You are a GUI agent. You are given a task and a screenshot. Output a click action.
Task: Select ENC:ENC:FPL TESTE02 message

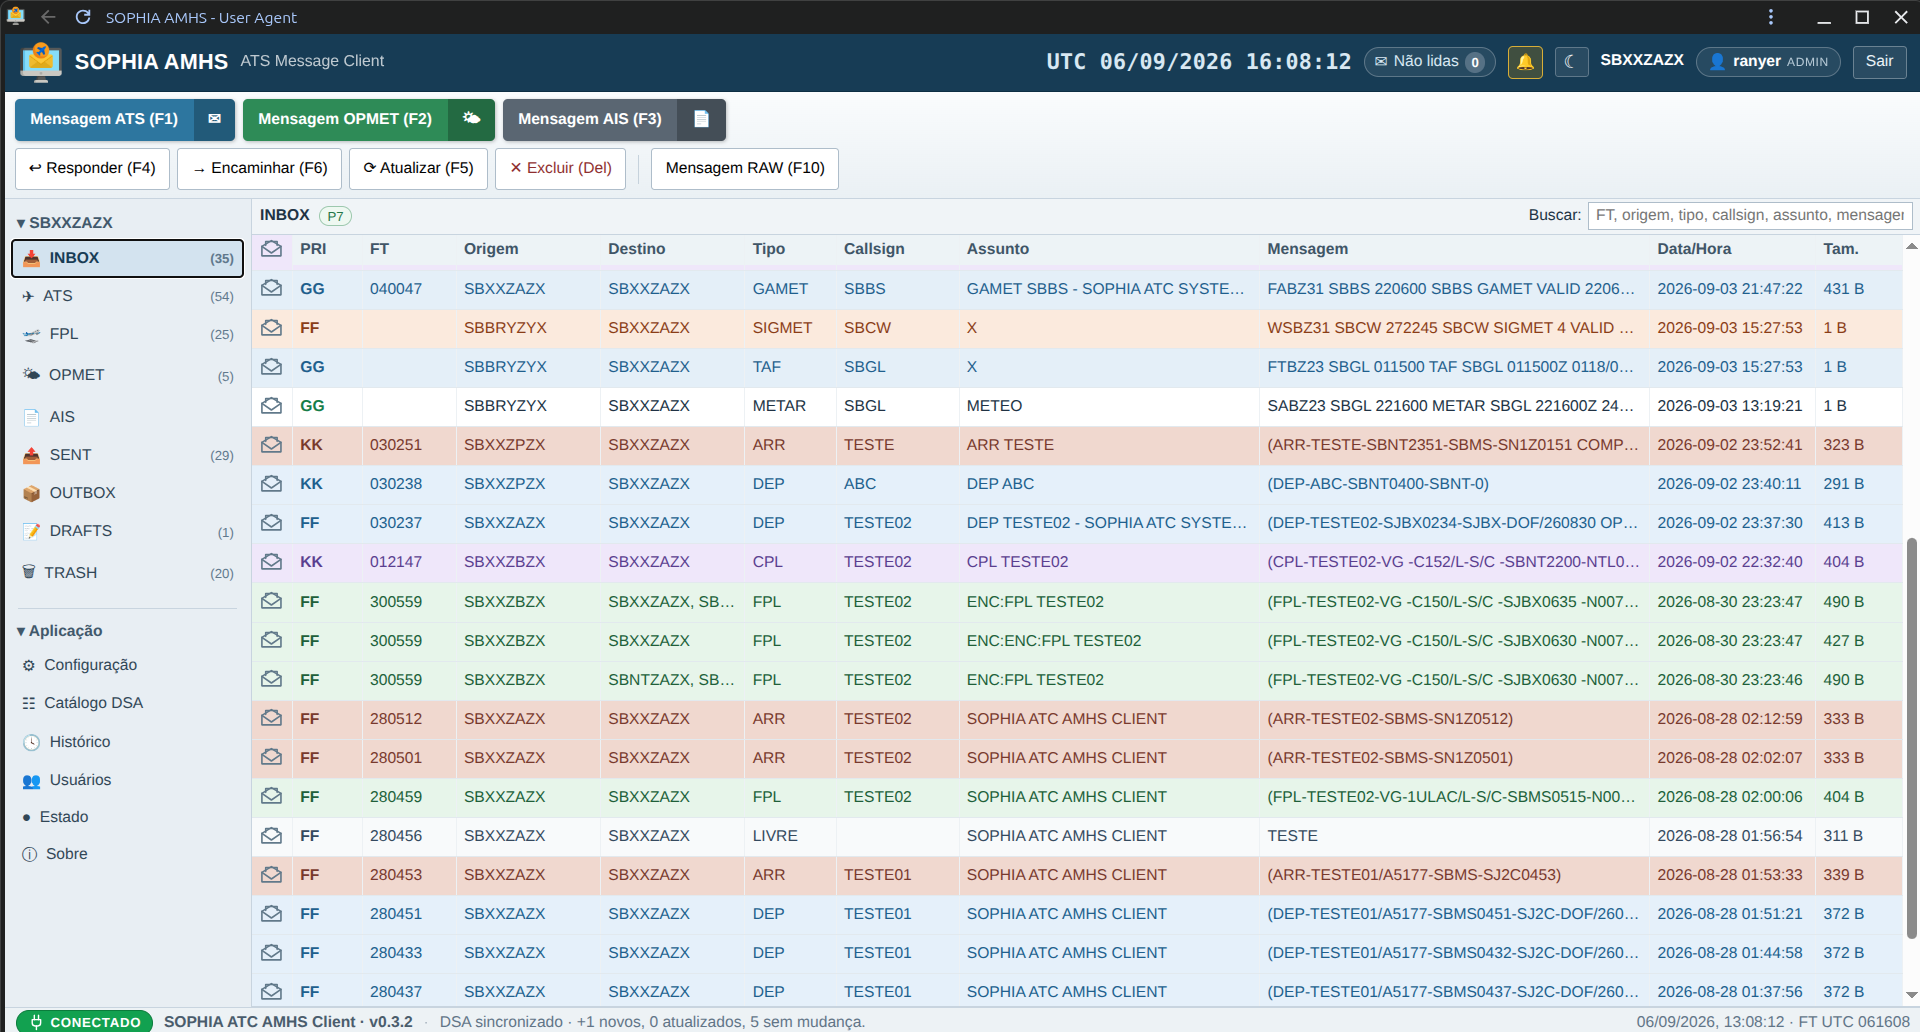pyautogui.click(x=1077, y=641)
